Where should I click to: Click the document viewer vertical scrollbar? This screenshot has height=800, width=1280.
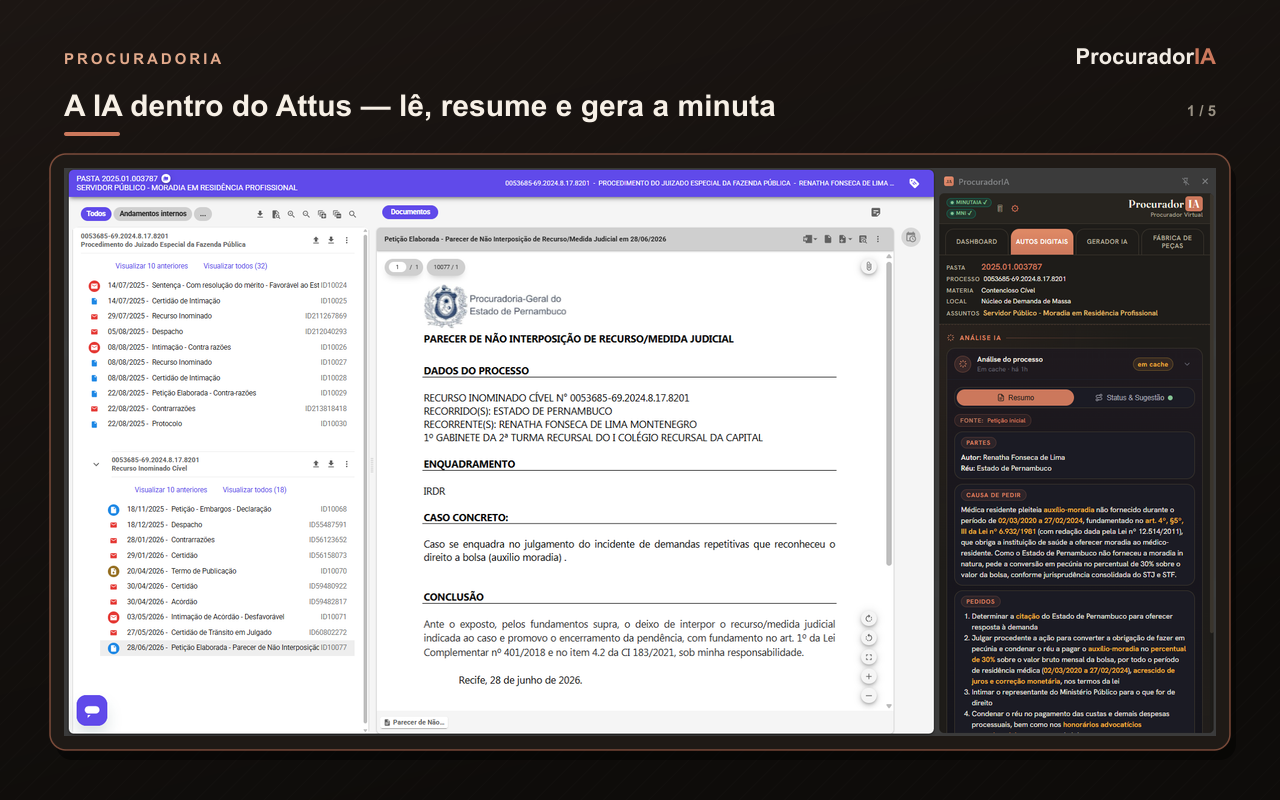coord(889,413)
